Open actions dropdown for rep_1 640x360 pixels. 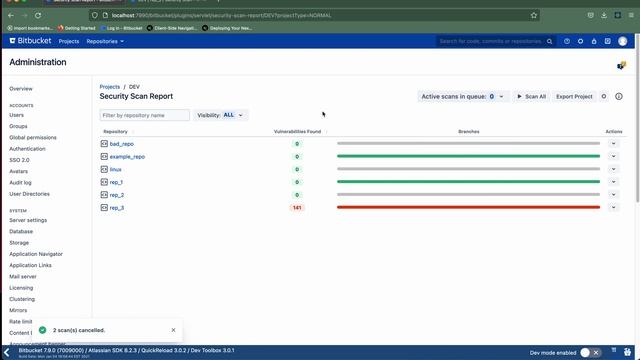tap(613, 182)
